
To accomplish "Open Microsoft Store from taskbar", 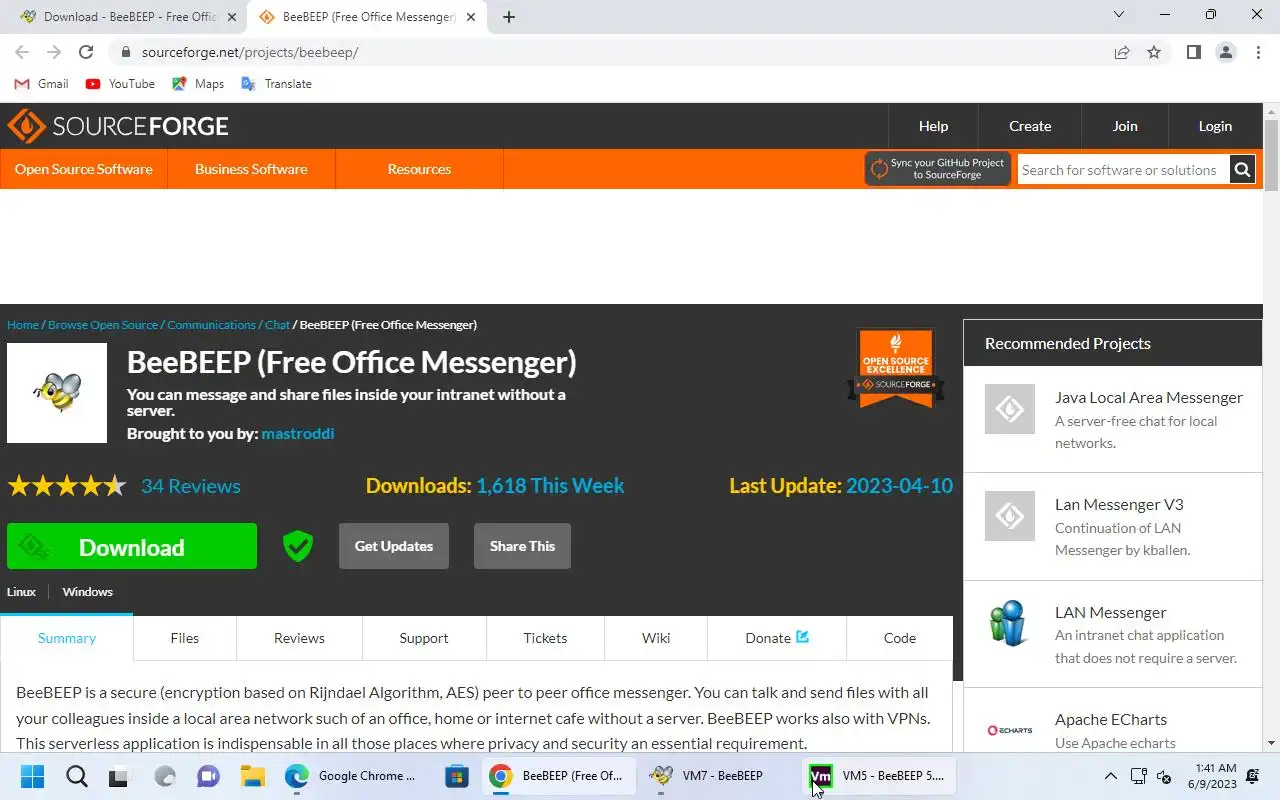I will coord(457,776).
